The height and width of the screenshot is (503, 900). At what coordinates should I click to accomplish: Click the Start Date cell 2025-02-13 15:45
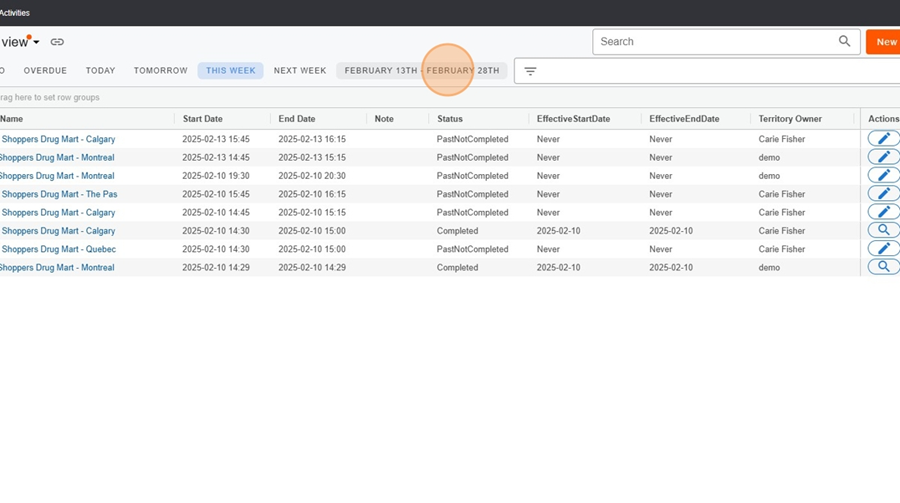(216, 139)
